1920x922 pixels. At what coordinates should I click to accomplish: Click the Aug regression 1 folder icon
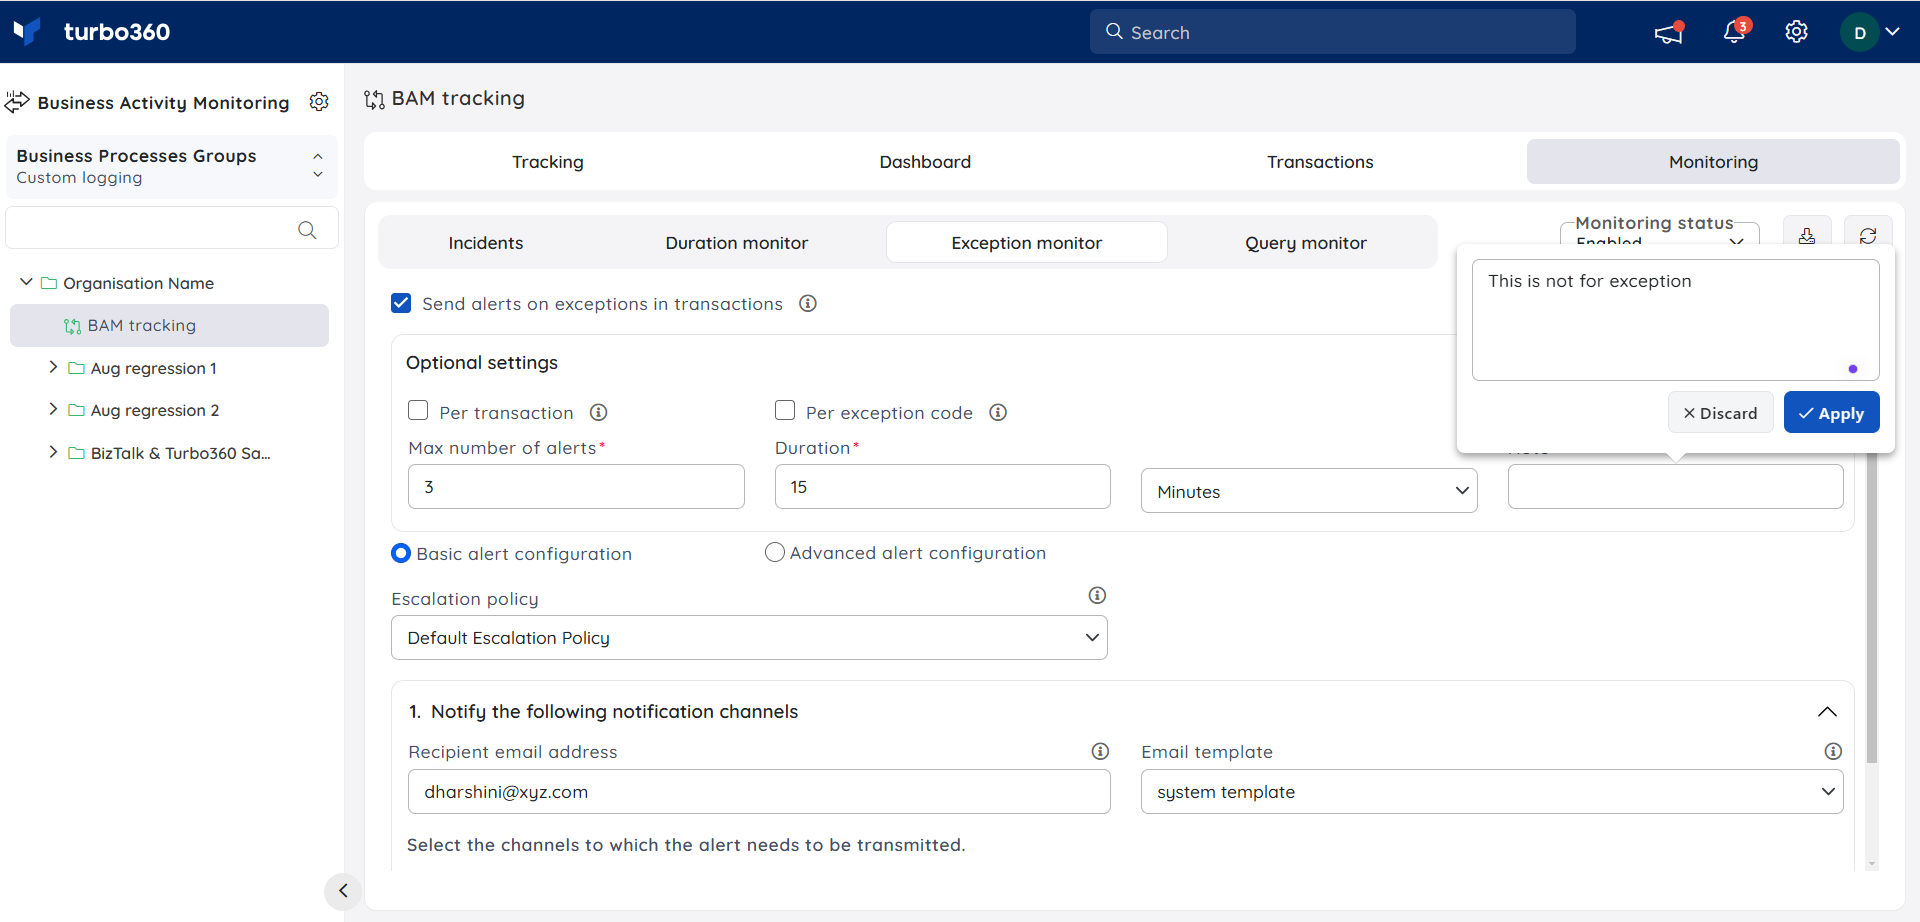click(x=76, y=368)
